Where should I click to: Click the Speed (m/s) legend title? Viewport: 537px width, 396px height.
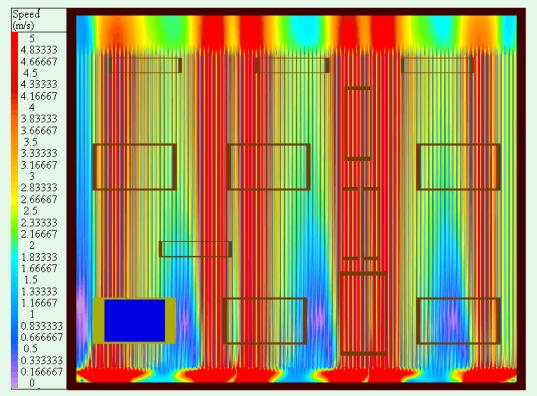[x=27, y=20]
